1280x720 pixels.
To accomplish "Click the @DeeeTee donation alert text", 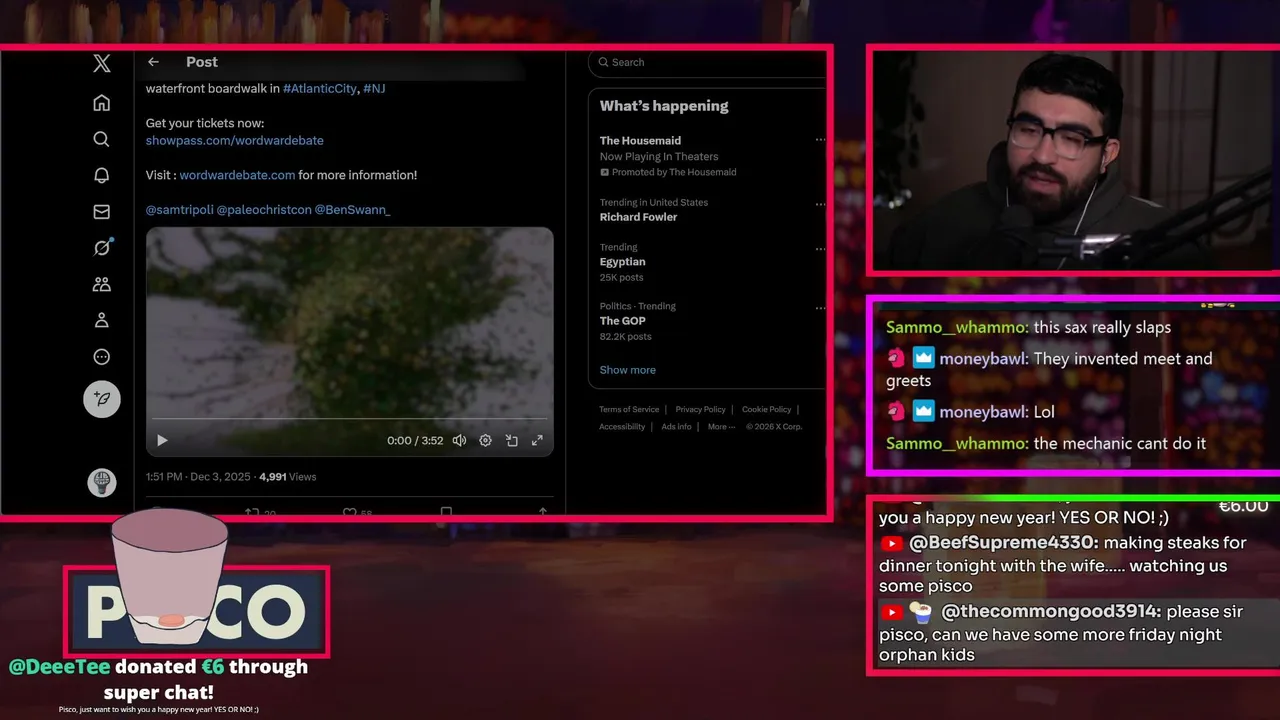I will pos(159,679).
